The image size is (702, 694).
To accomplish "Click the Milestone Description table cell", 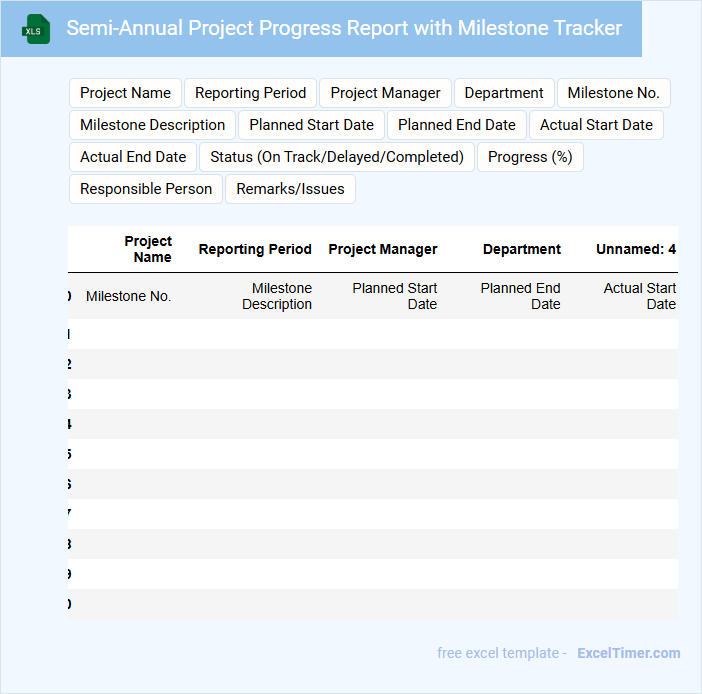I will click(x=277, y=296).
